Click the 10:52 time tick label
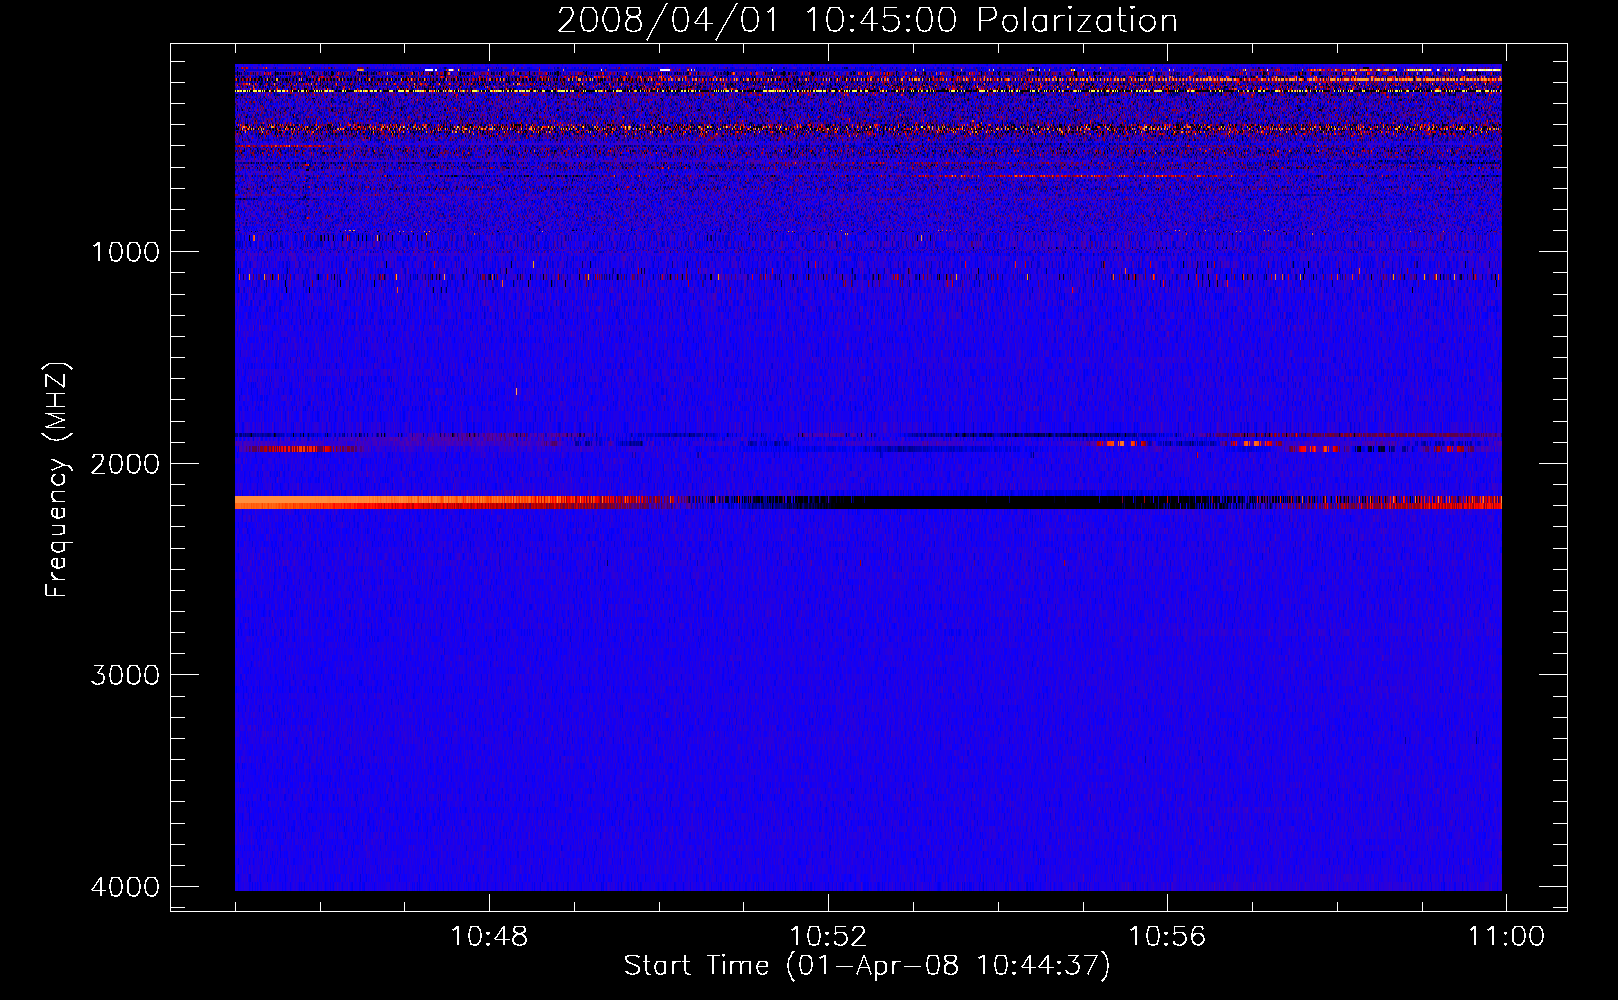The width and height of the screenshot is (1618, 1000). pyautogui.click(x=828, y=937)
